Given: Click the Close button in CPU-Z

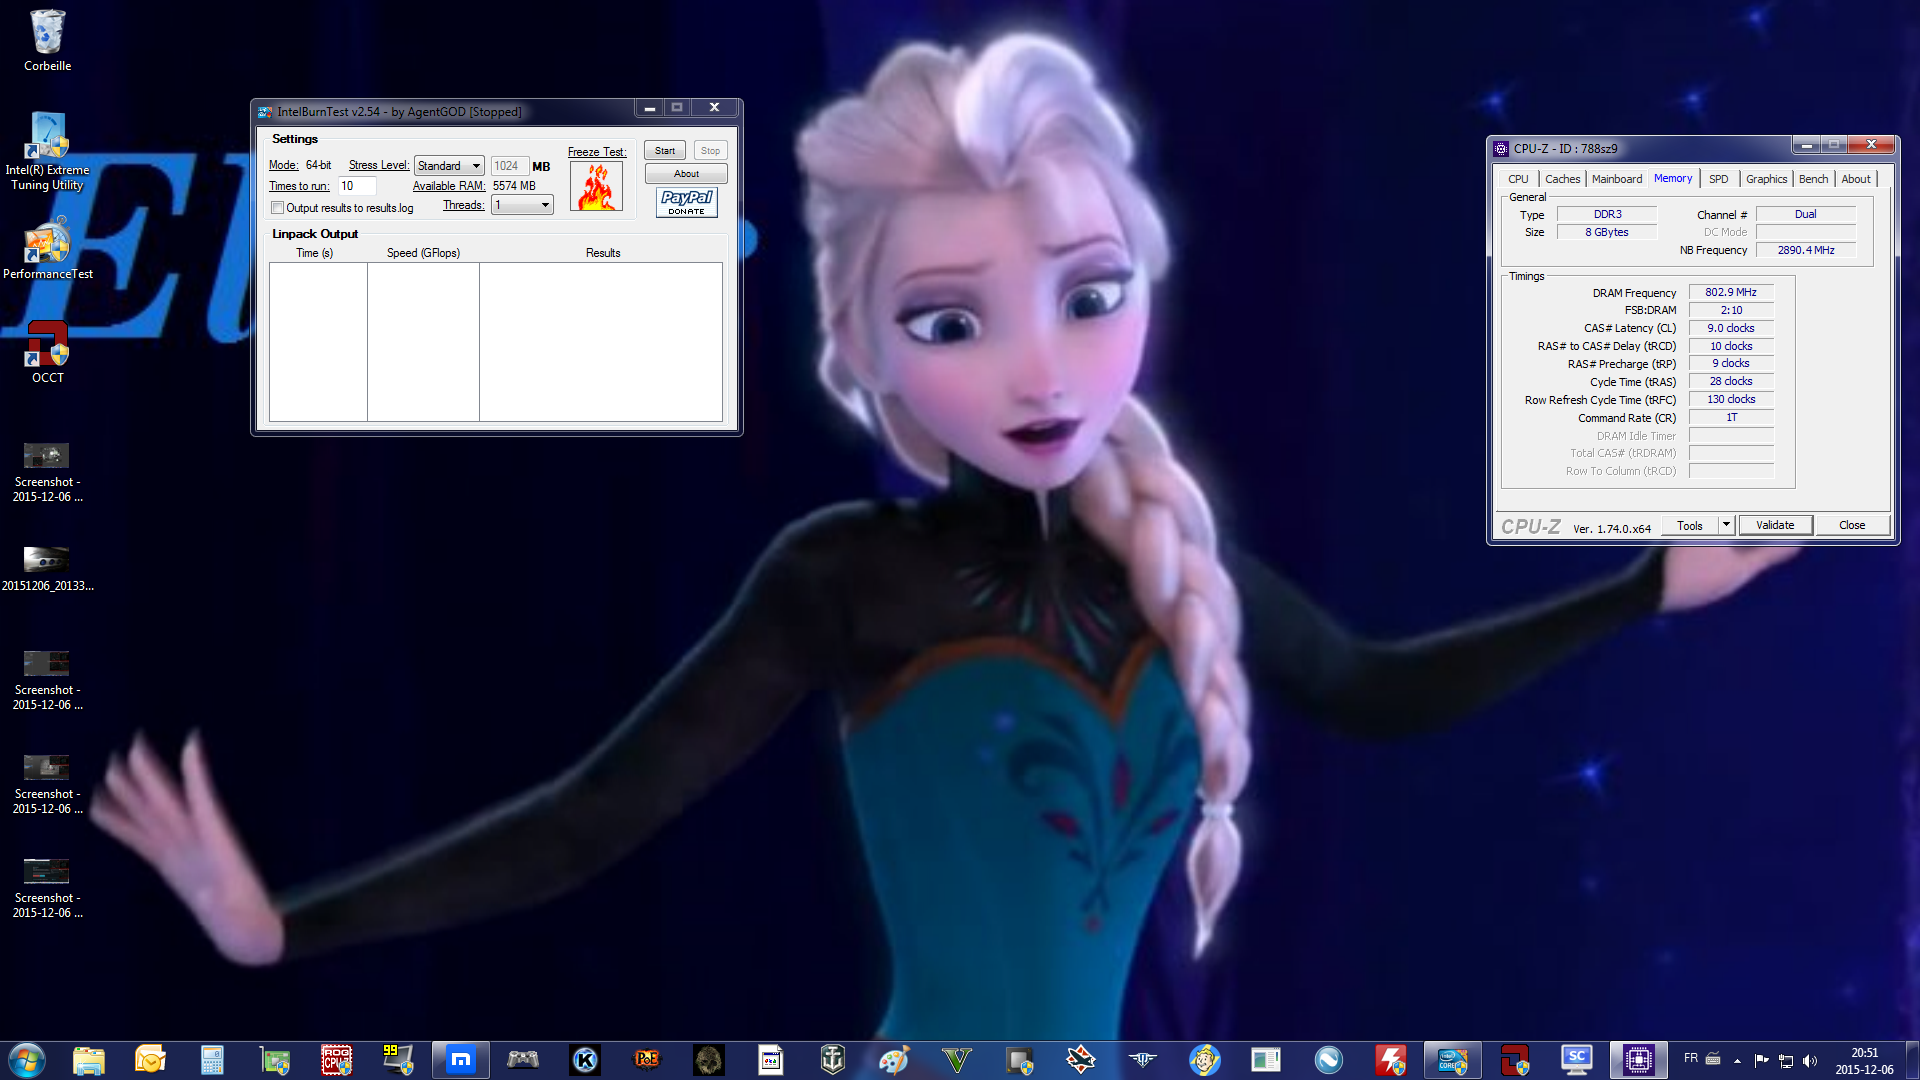Looking at the screenshot, I should click(1852, 526).
